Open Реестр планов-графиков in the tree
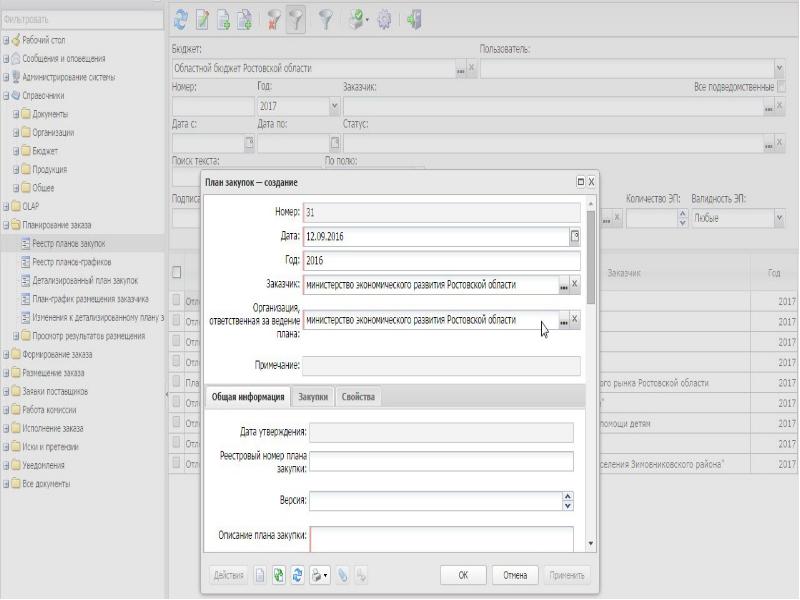 tap(71, 262)
